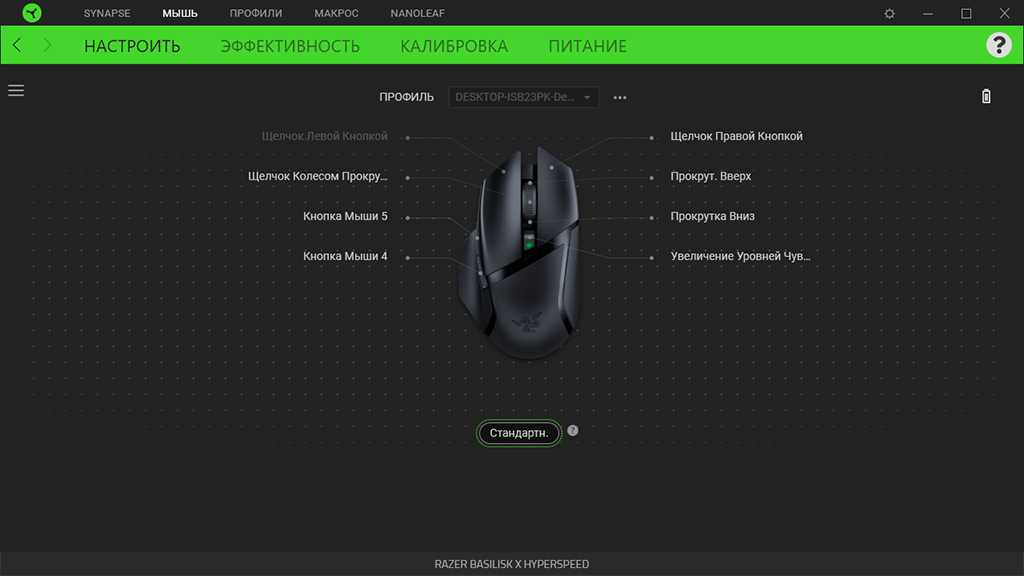This screenshot has height=576, width=1024.
Task: Click the small help icon near Стандартн.
Action: 573,430
